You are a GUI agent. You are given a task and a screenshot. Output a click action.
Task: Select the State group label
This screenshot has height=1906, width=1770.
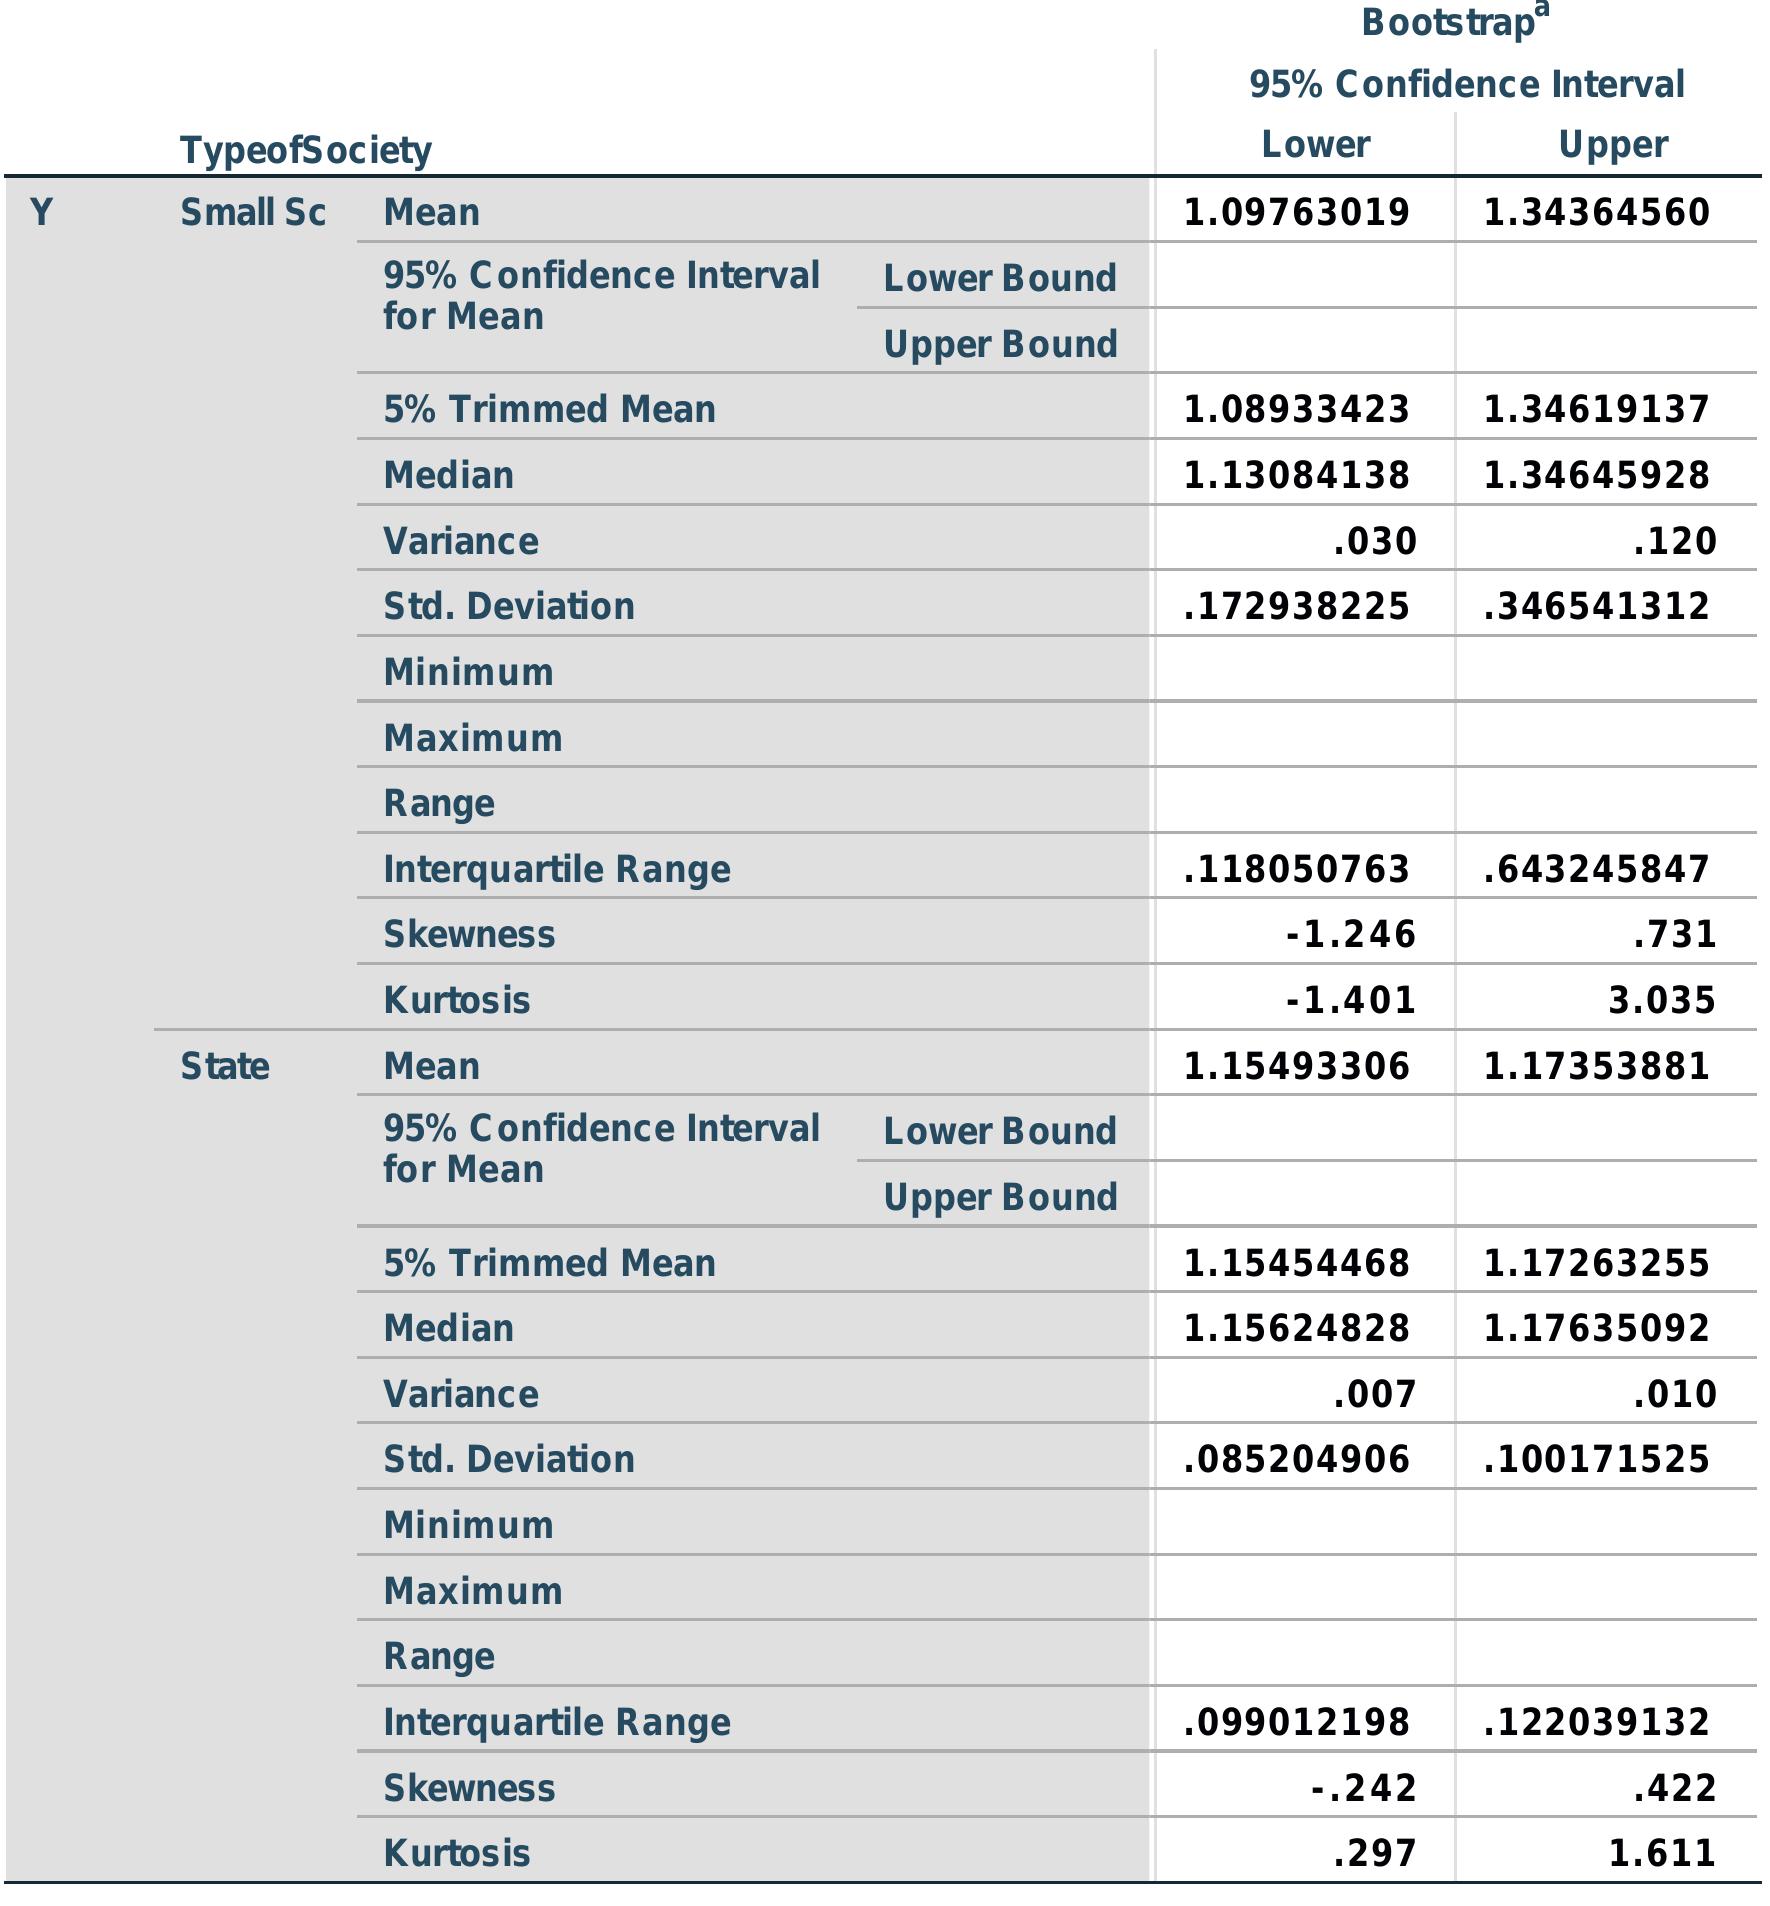pos(225,1066)
